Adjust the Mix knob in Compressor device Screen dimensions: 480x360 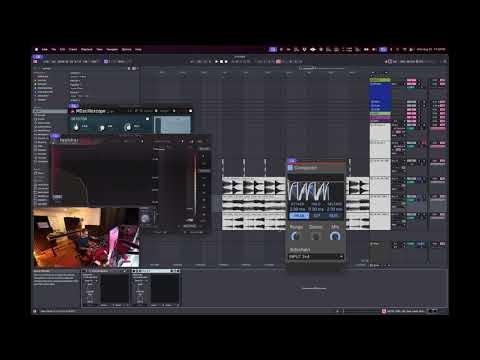click(x=335, y=236)
